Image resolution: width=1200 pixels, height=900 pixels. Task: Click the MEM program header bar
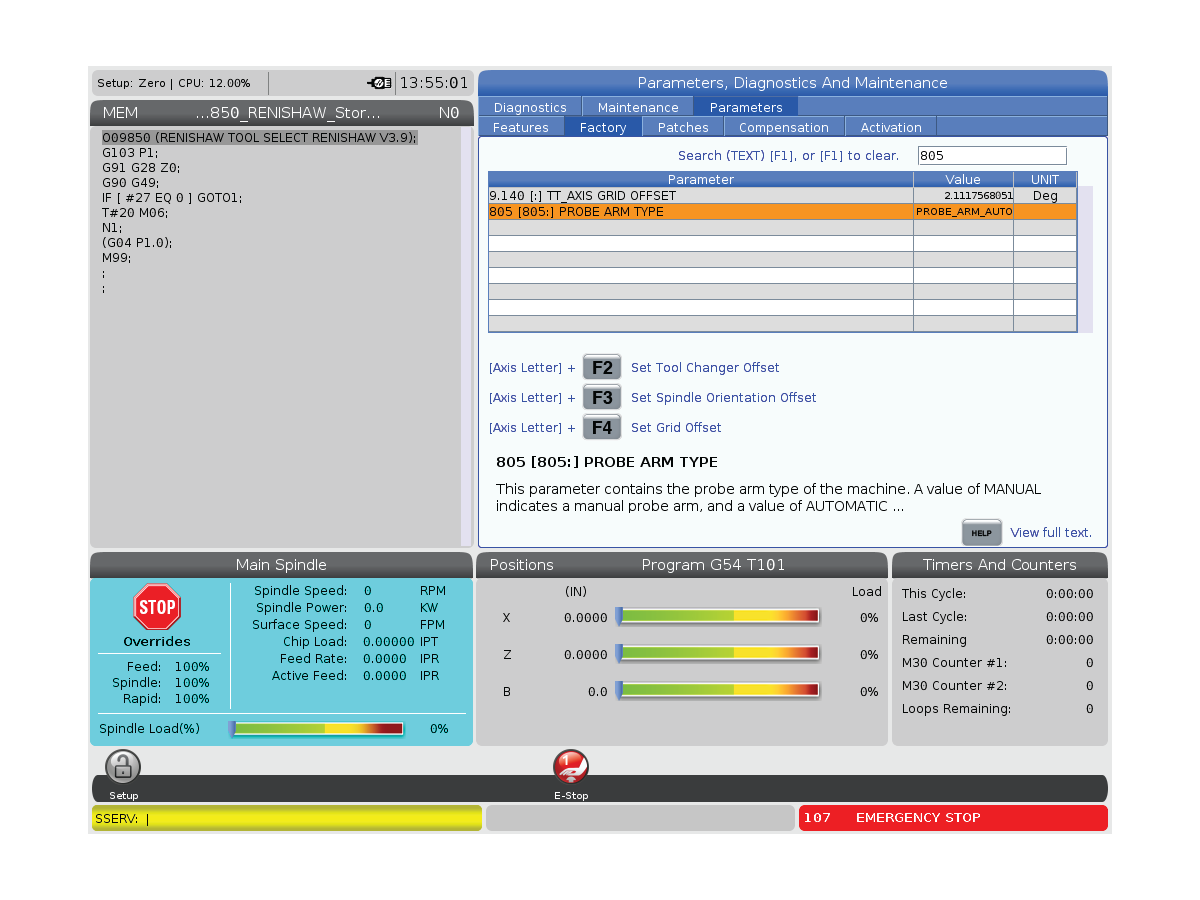(281, 112)
